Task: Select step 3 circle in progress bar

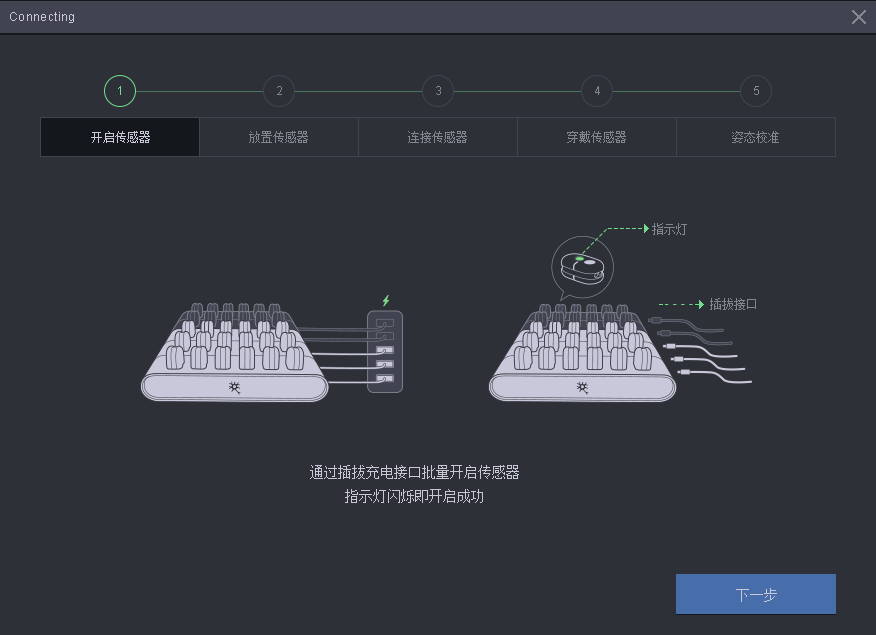Action: point(438,91)
